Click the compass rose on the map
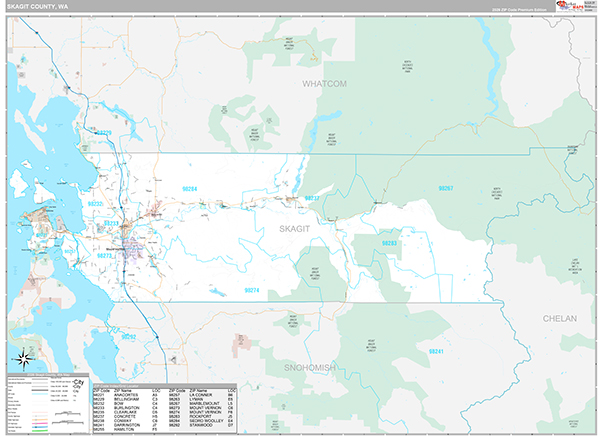Screen dimensions: 600x436 (x=24, y=359)
